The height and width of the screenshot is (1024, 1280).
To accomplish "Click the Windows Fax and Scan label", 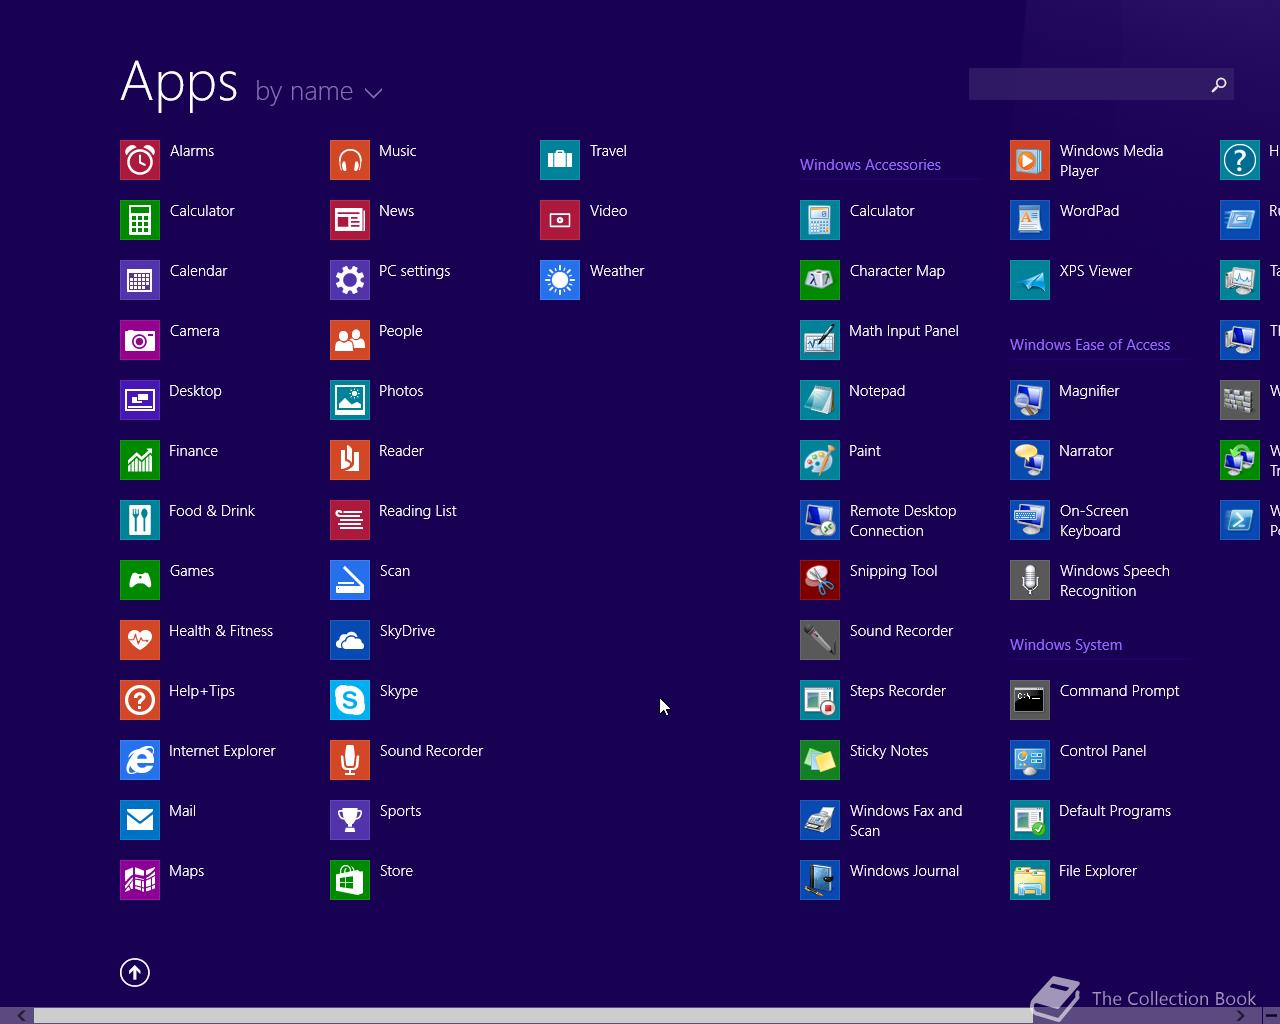I will [906, 821].
